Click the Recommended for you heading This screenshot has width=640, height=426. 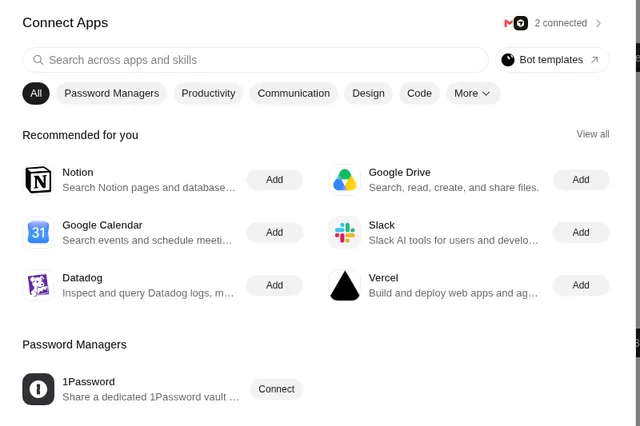80,135
